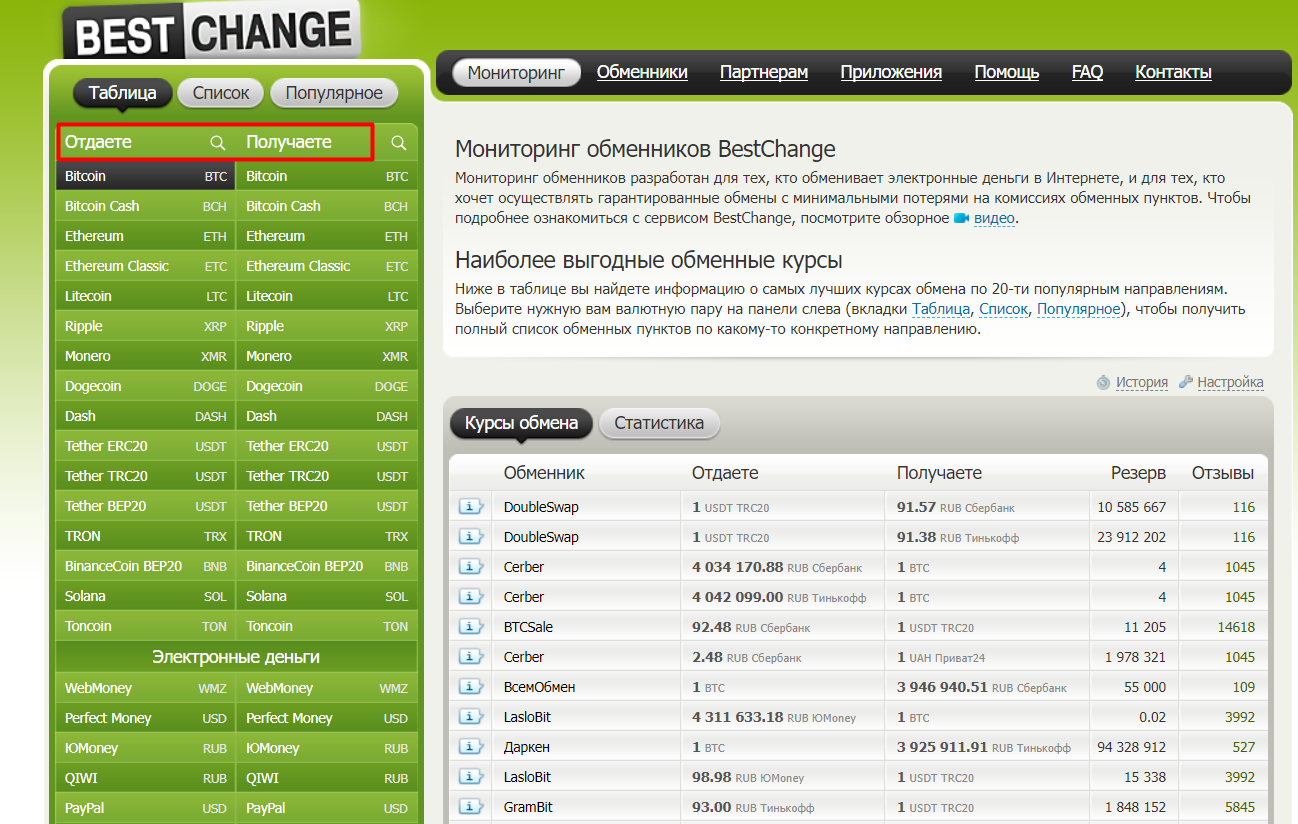
Task: Select Tether TRC20 in the Отдаете column
Action: 146,476
